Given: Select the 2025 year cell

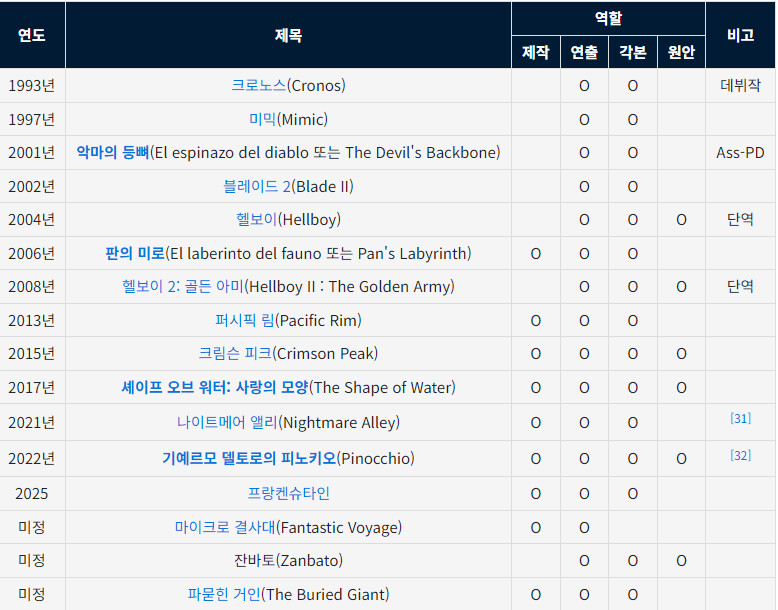Looking at the screenshot, I should point(32,493).
